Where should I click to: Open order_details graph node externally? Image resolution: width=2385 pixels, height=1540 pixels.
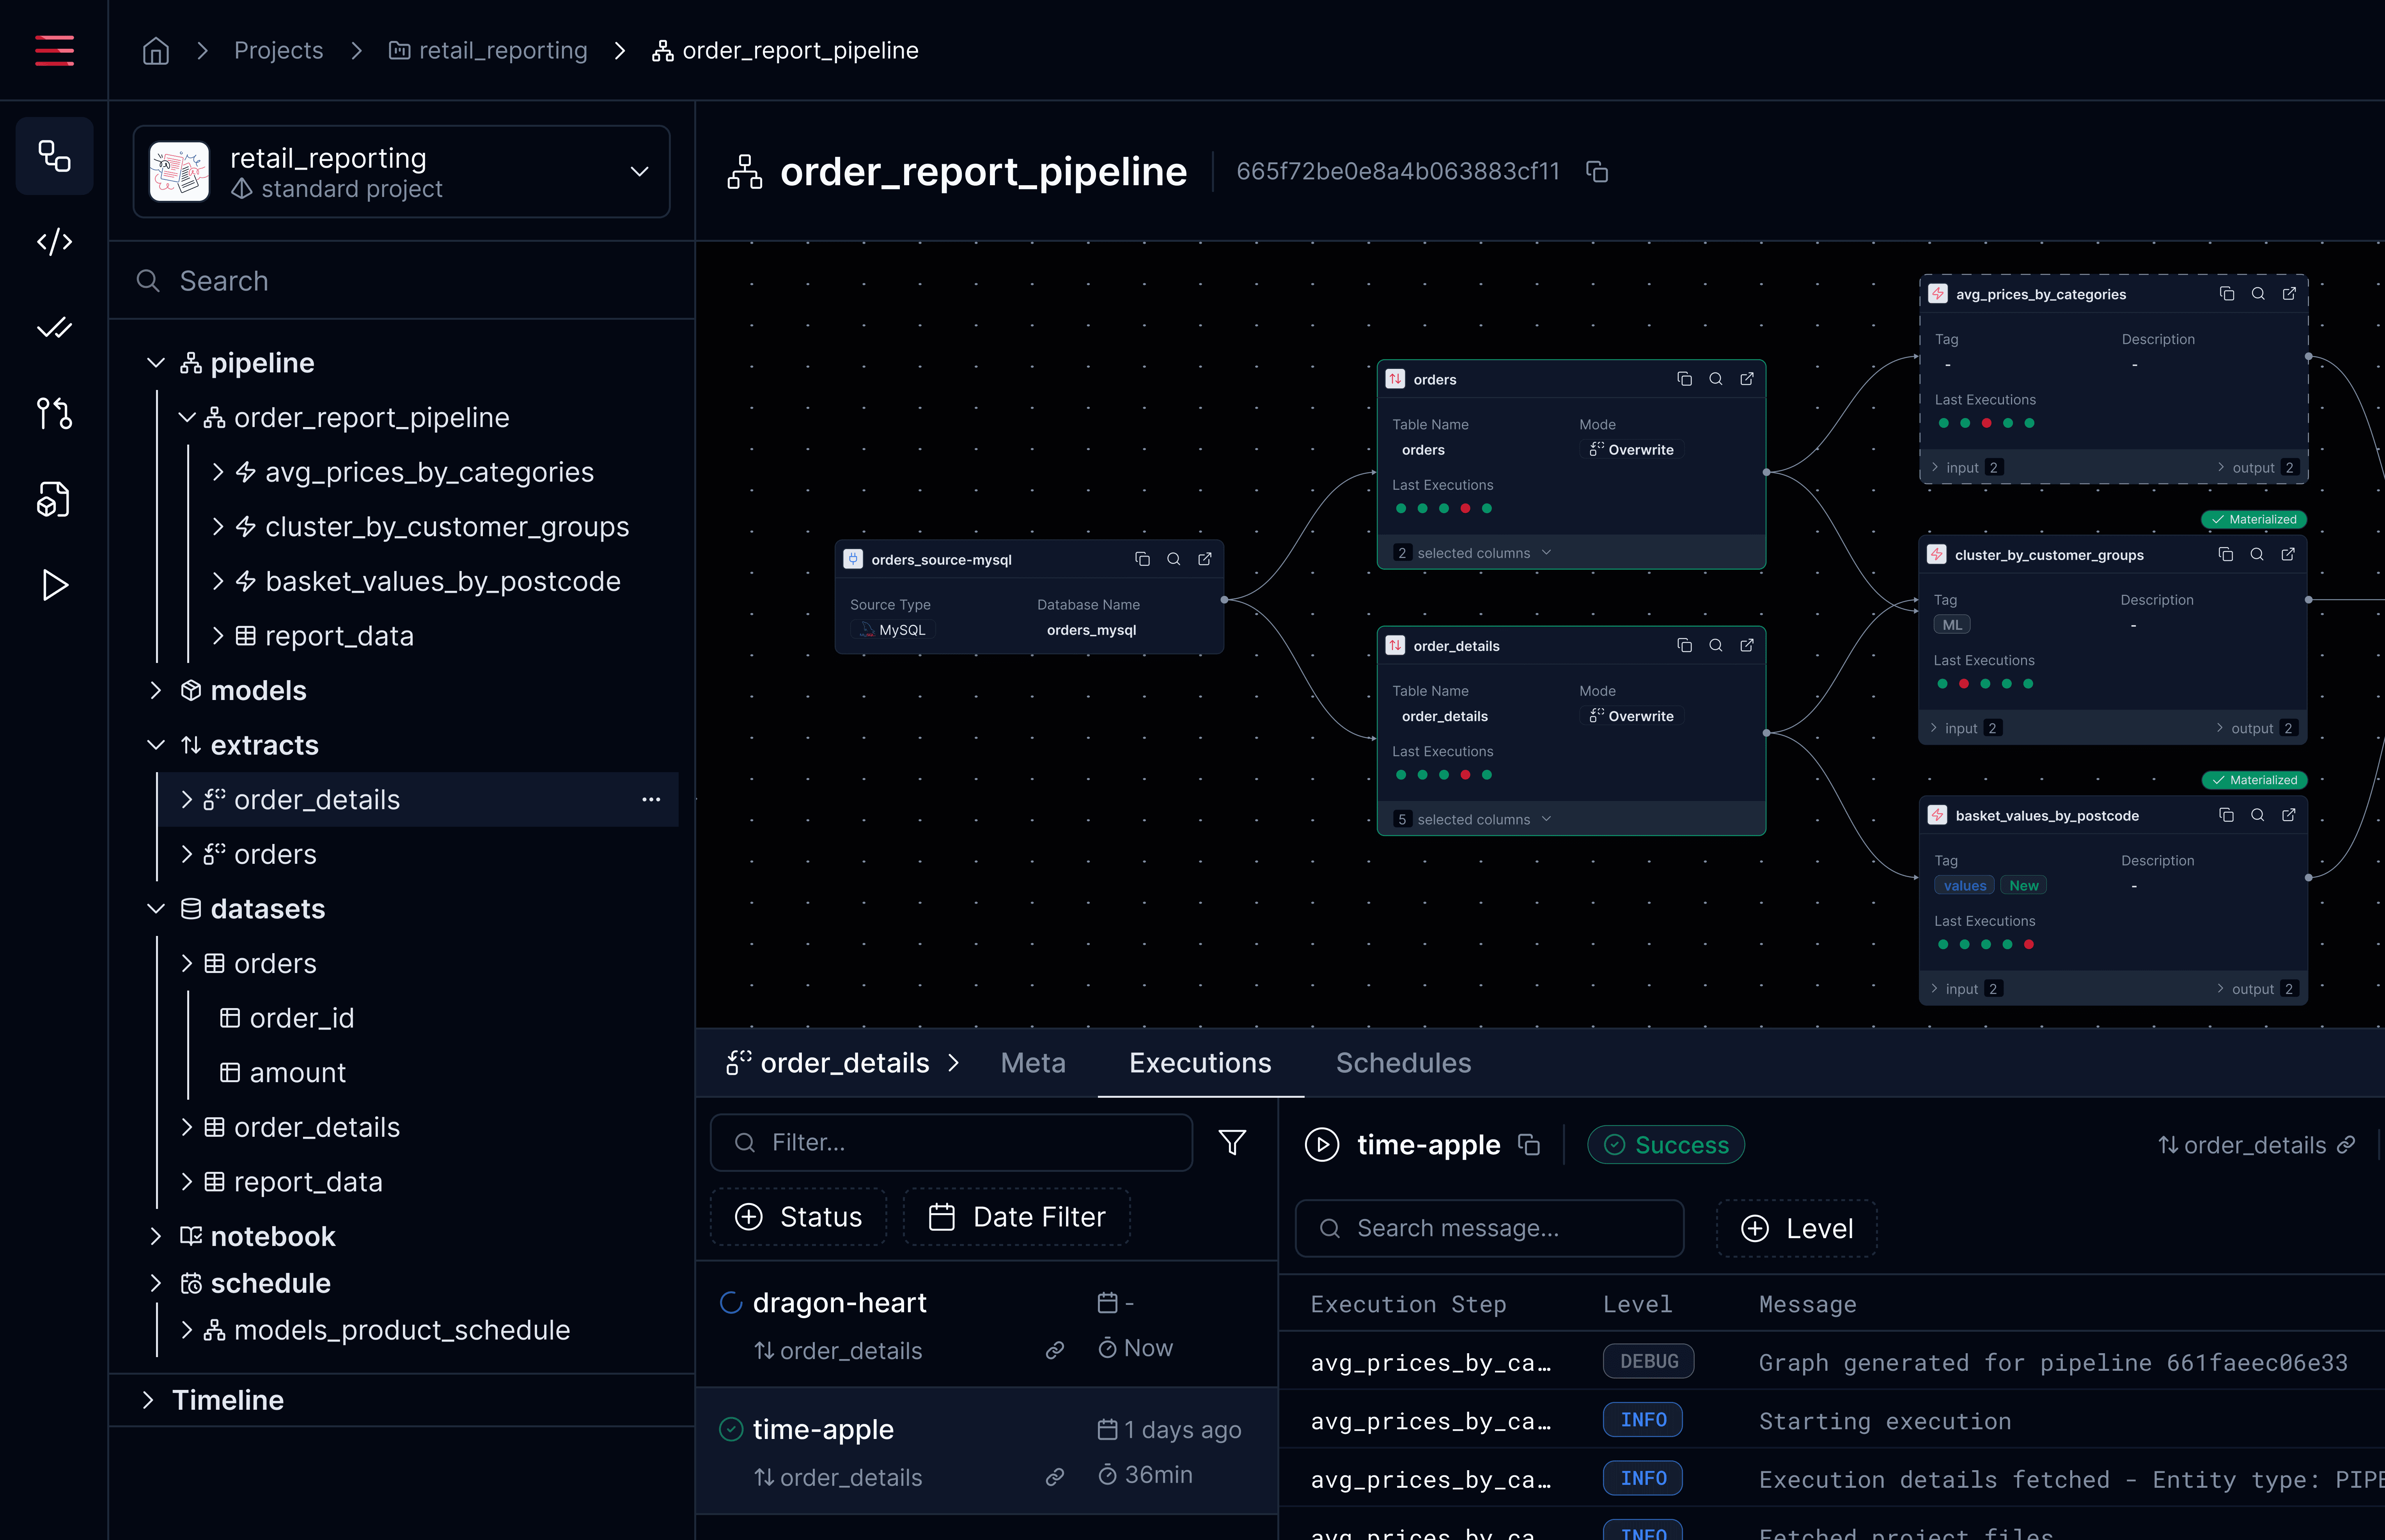[1747, 645]
